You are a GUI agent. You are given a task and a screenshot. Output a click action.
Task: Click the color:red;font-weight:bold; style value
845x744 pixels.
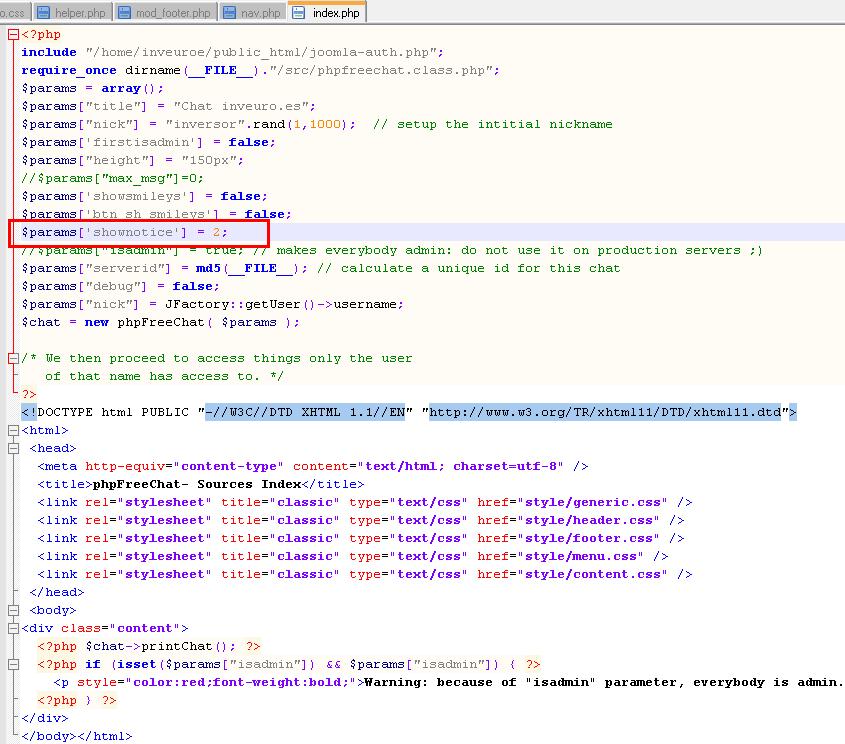241,683
